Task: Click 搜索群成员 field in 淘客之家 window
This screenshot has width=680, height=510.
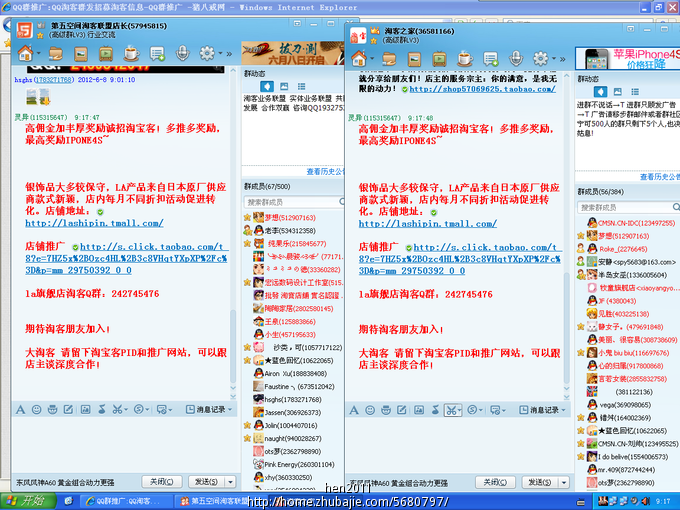Action: point(628,207)
